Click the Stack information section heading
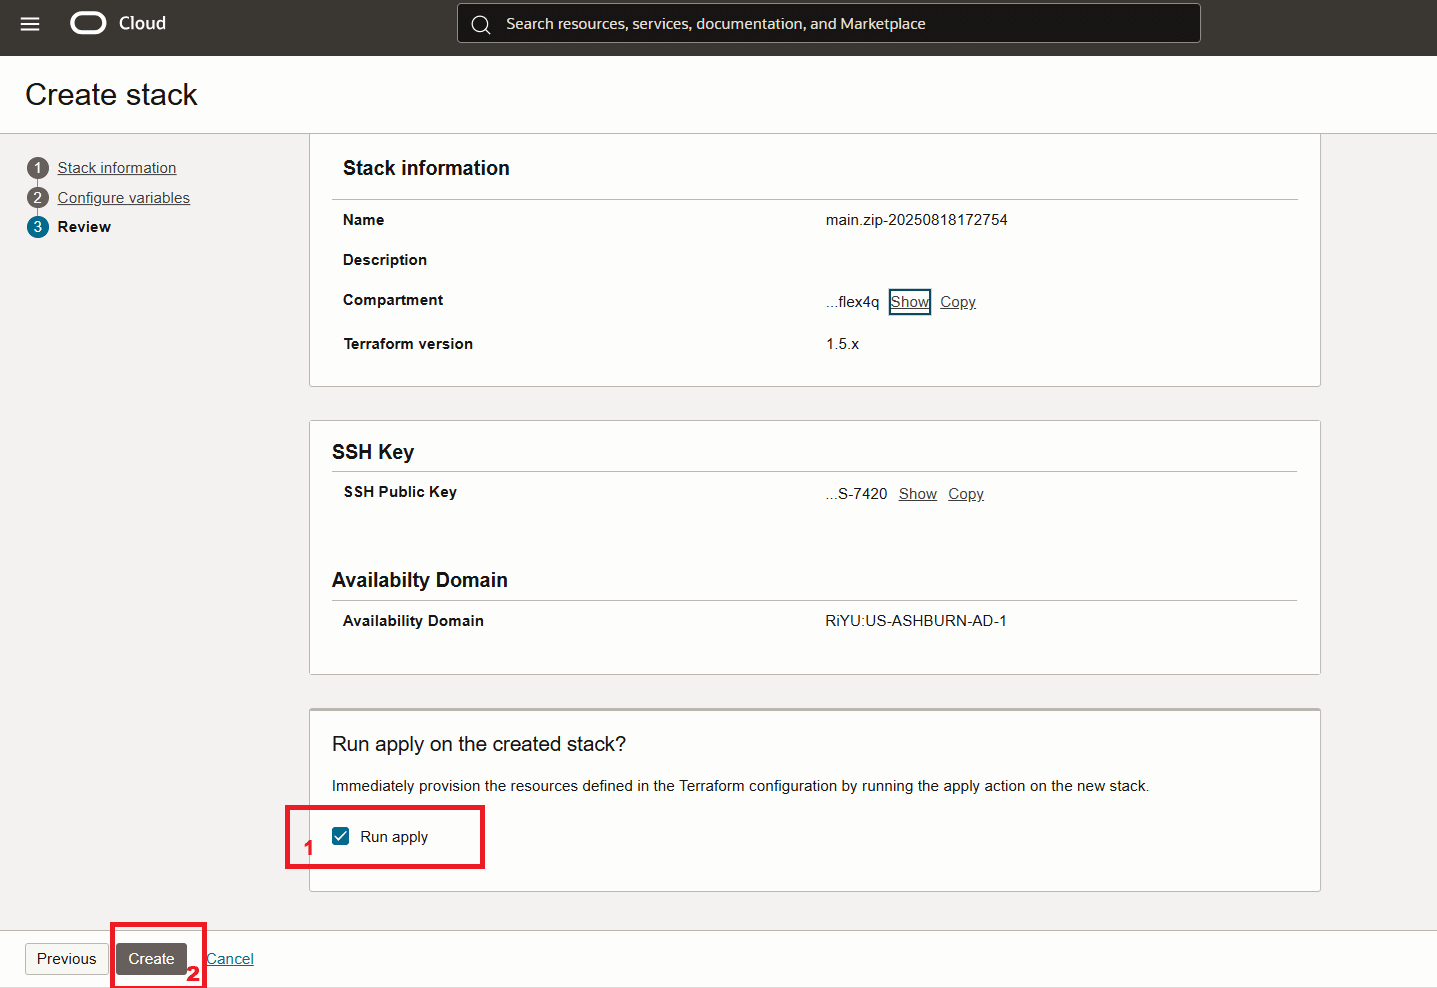 426,168
